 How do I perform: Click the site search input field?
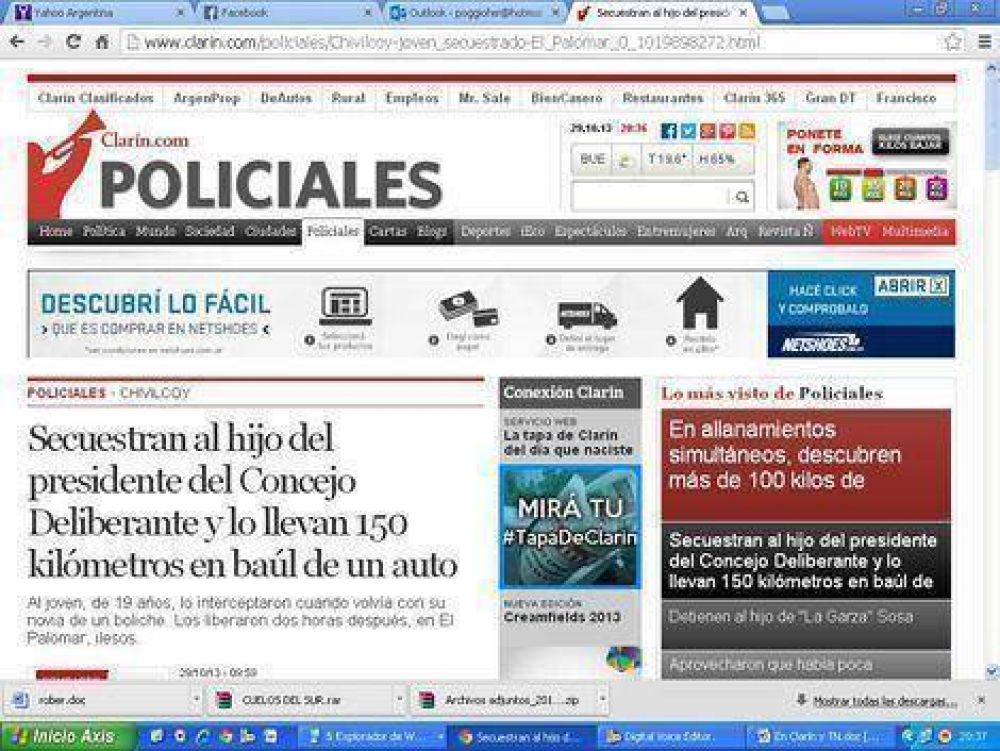[x=650, y=197]
